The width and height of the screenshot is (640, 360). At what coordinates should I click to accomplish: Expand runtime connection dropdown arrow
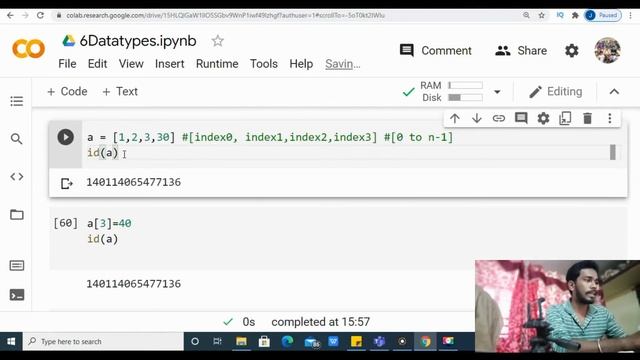click(x=497, y=92)
